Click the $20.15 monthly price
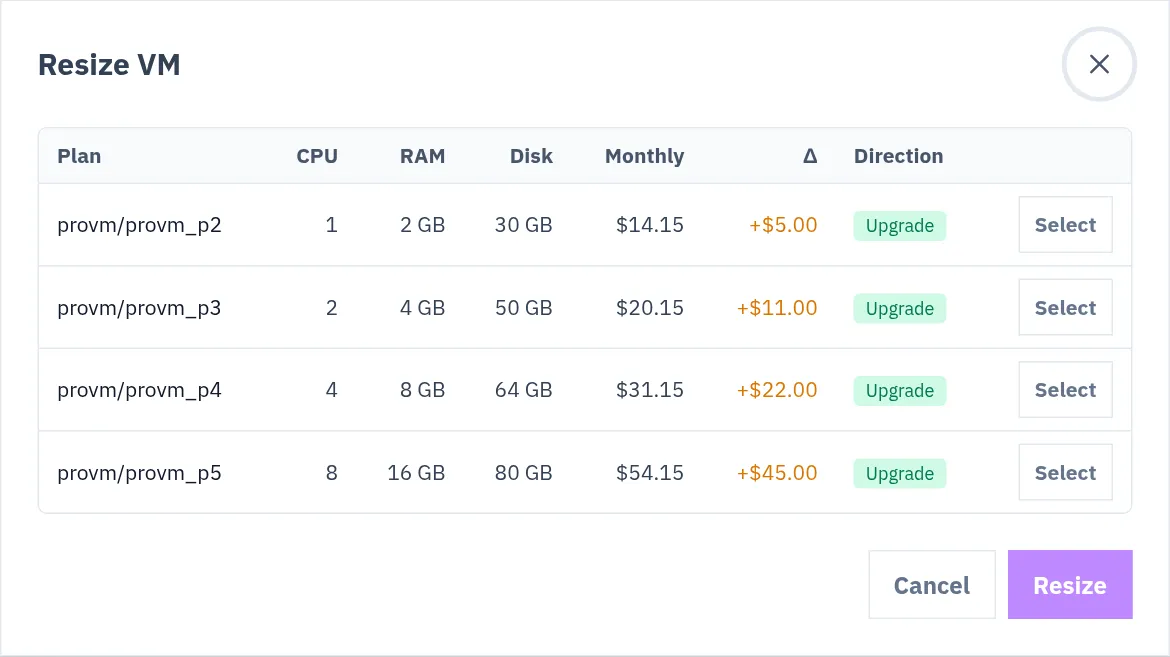Image resolution: width=1170 pixels, height=657 pixels. click(650, 308)
